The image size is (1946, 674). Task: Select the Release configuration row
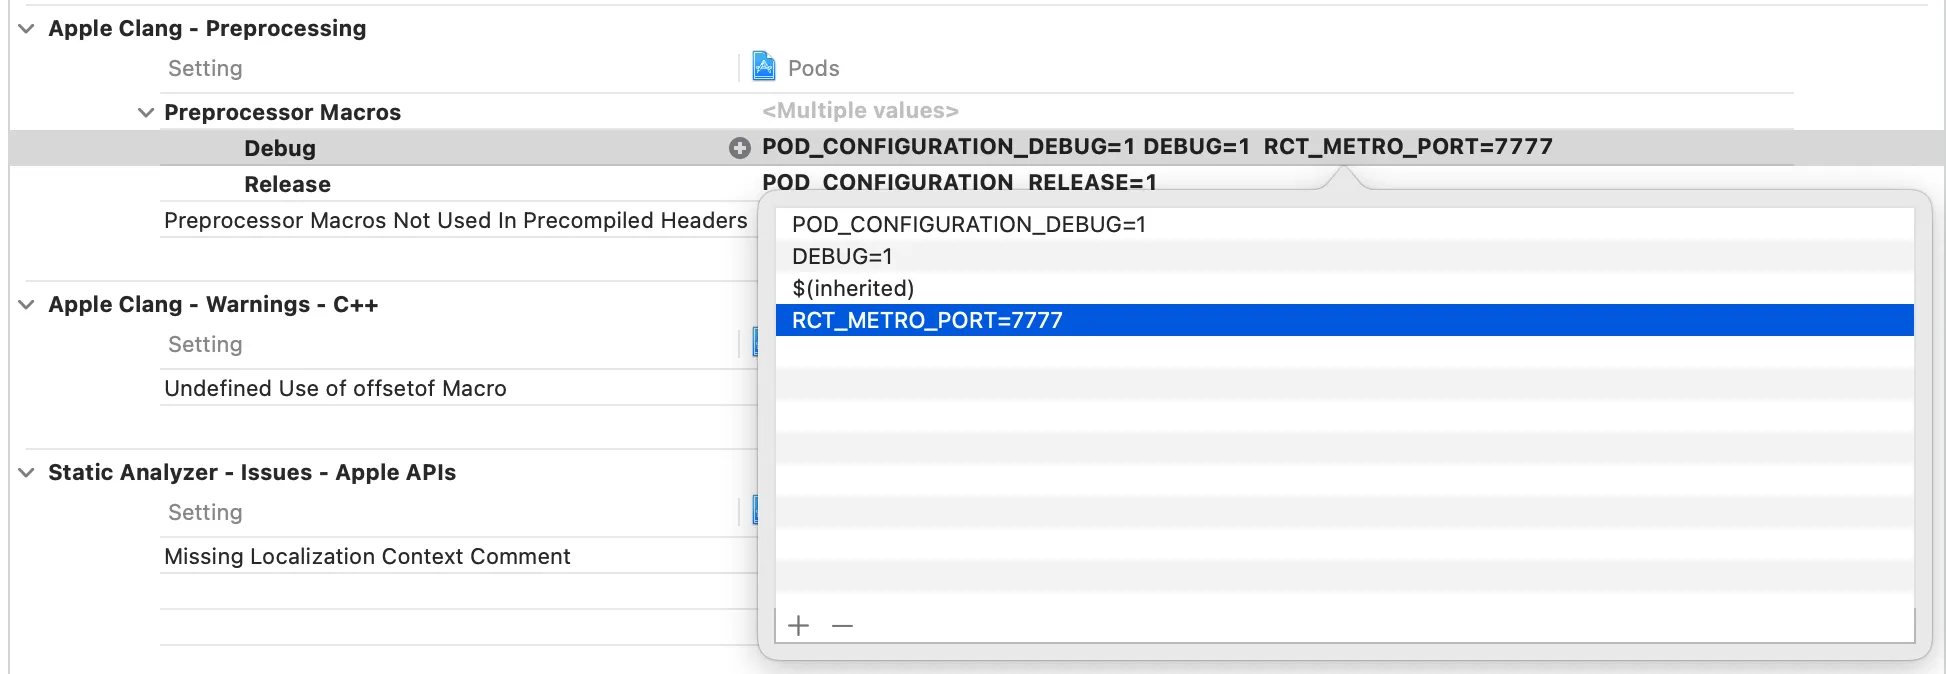click(287, 184)
